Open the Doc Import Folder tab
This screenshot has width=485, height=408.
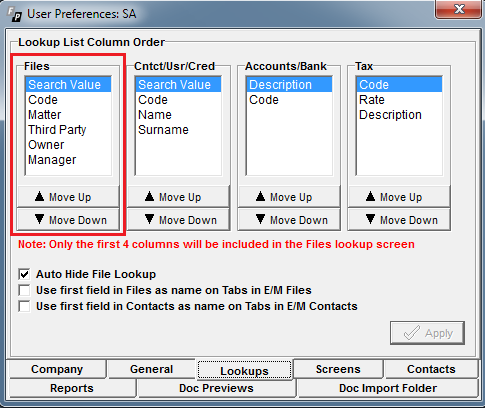[388, 388]
